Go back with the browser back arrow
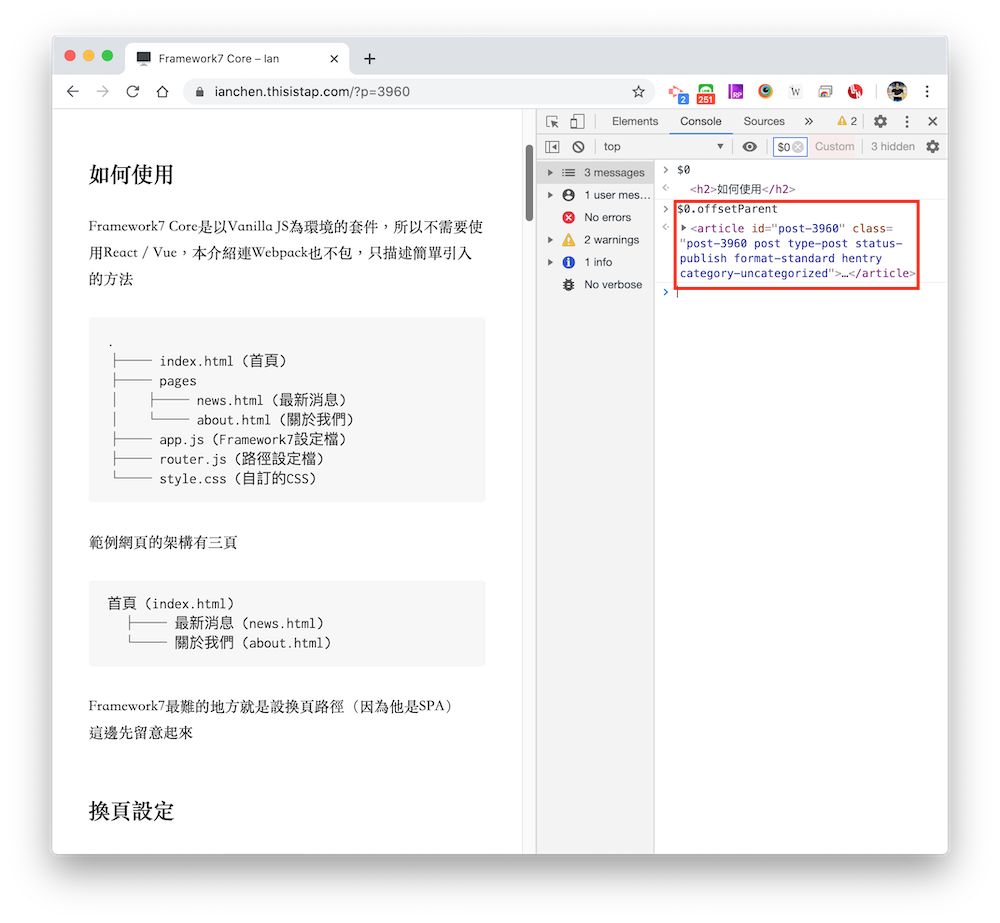The height and width of the screenshot is (923, 1000). coord(73,91)
